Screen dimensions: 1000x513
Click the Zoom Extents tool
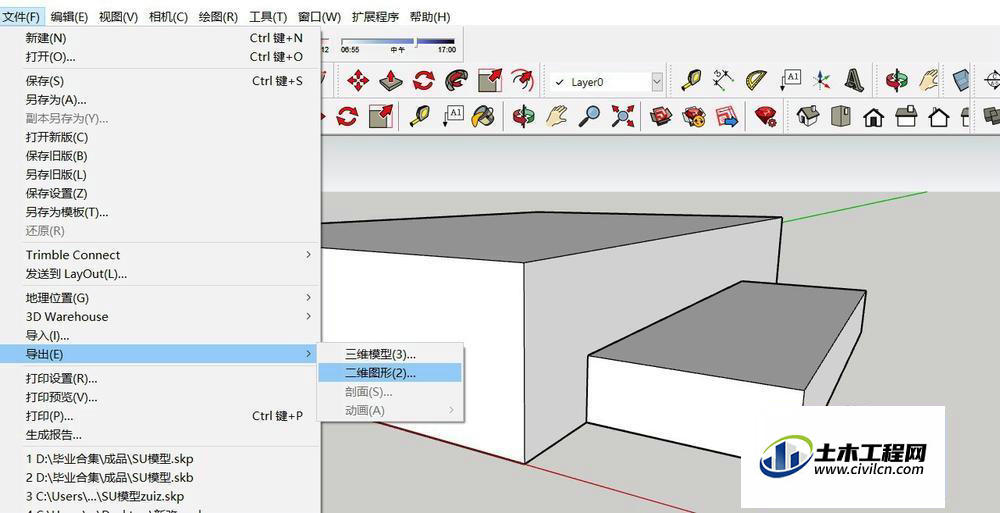622,116
